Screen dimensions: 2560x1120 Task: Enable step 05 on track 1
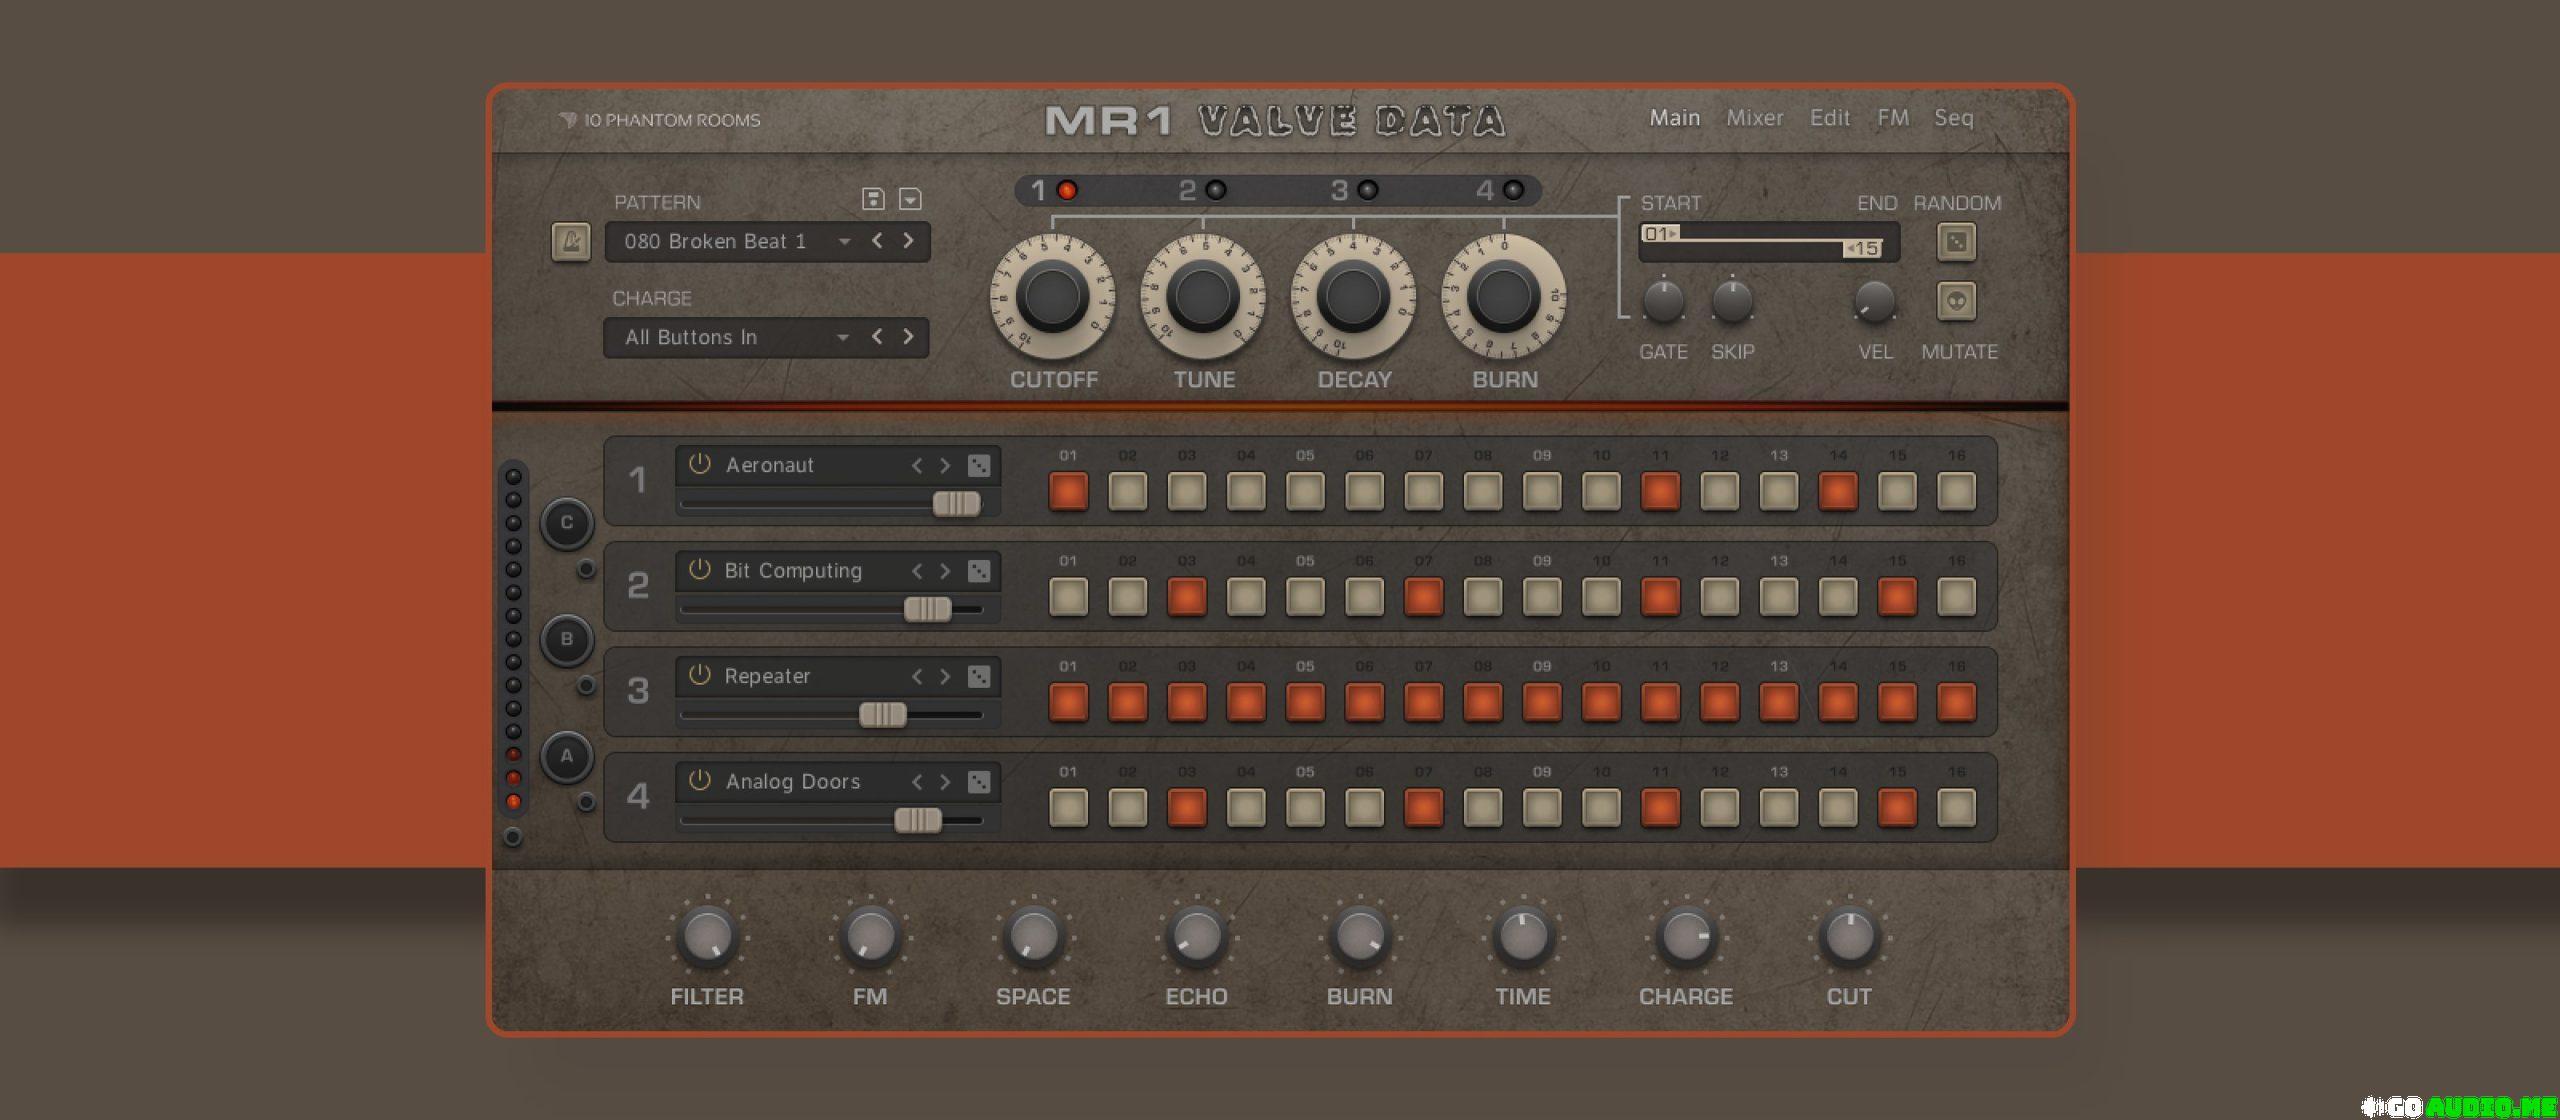tap(1305, 491)
